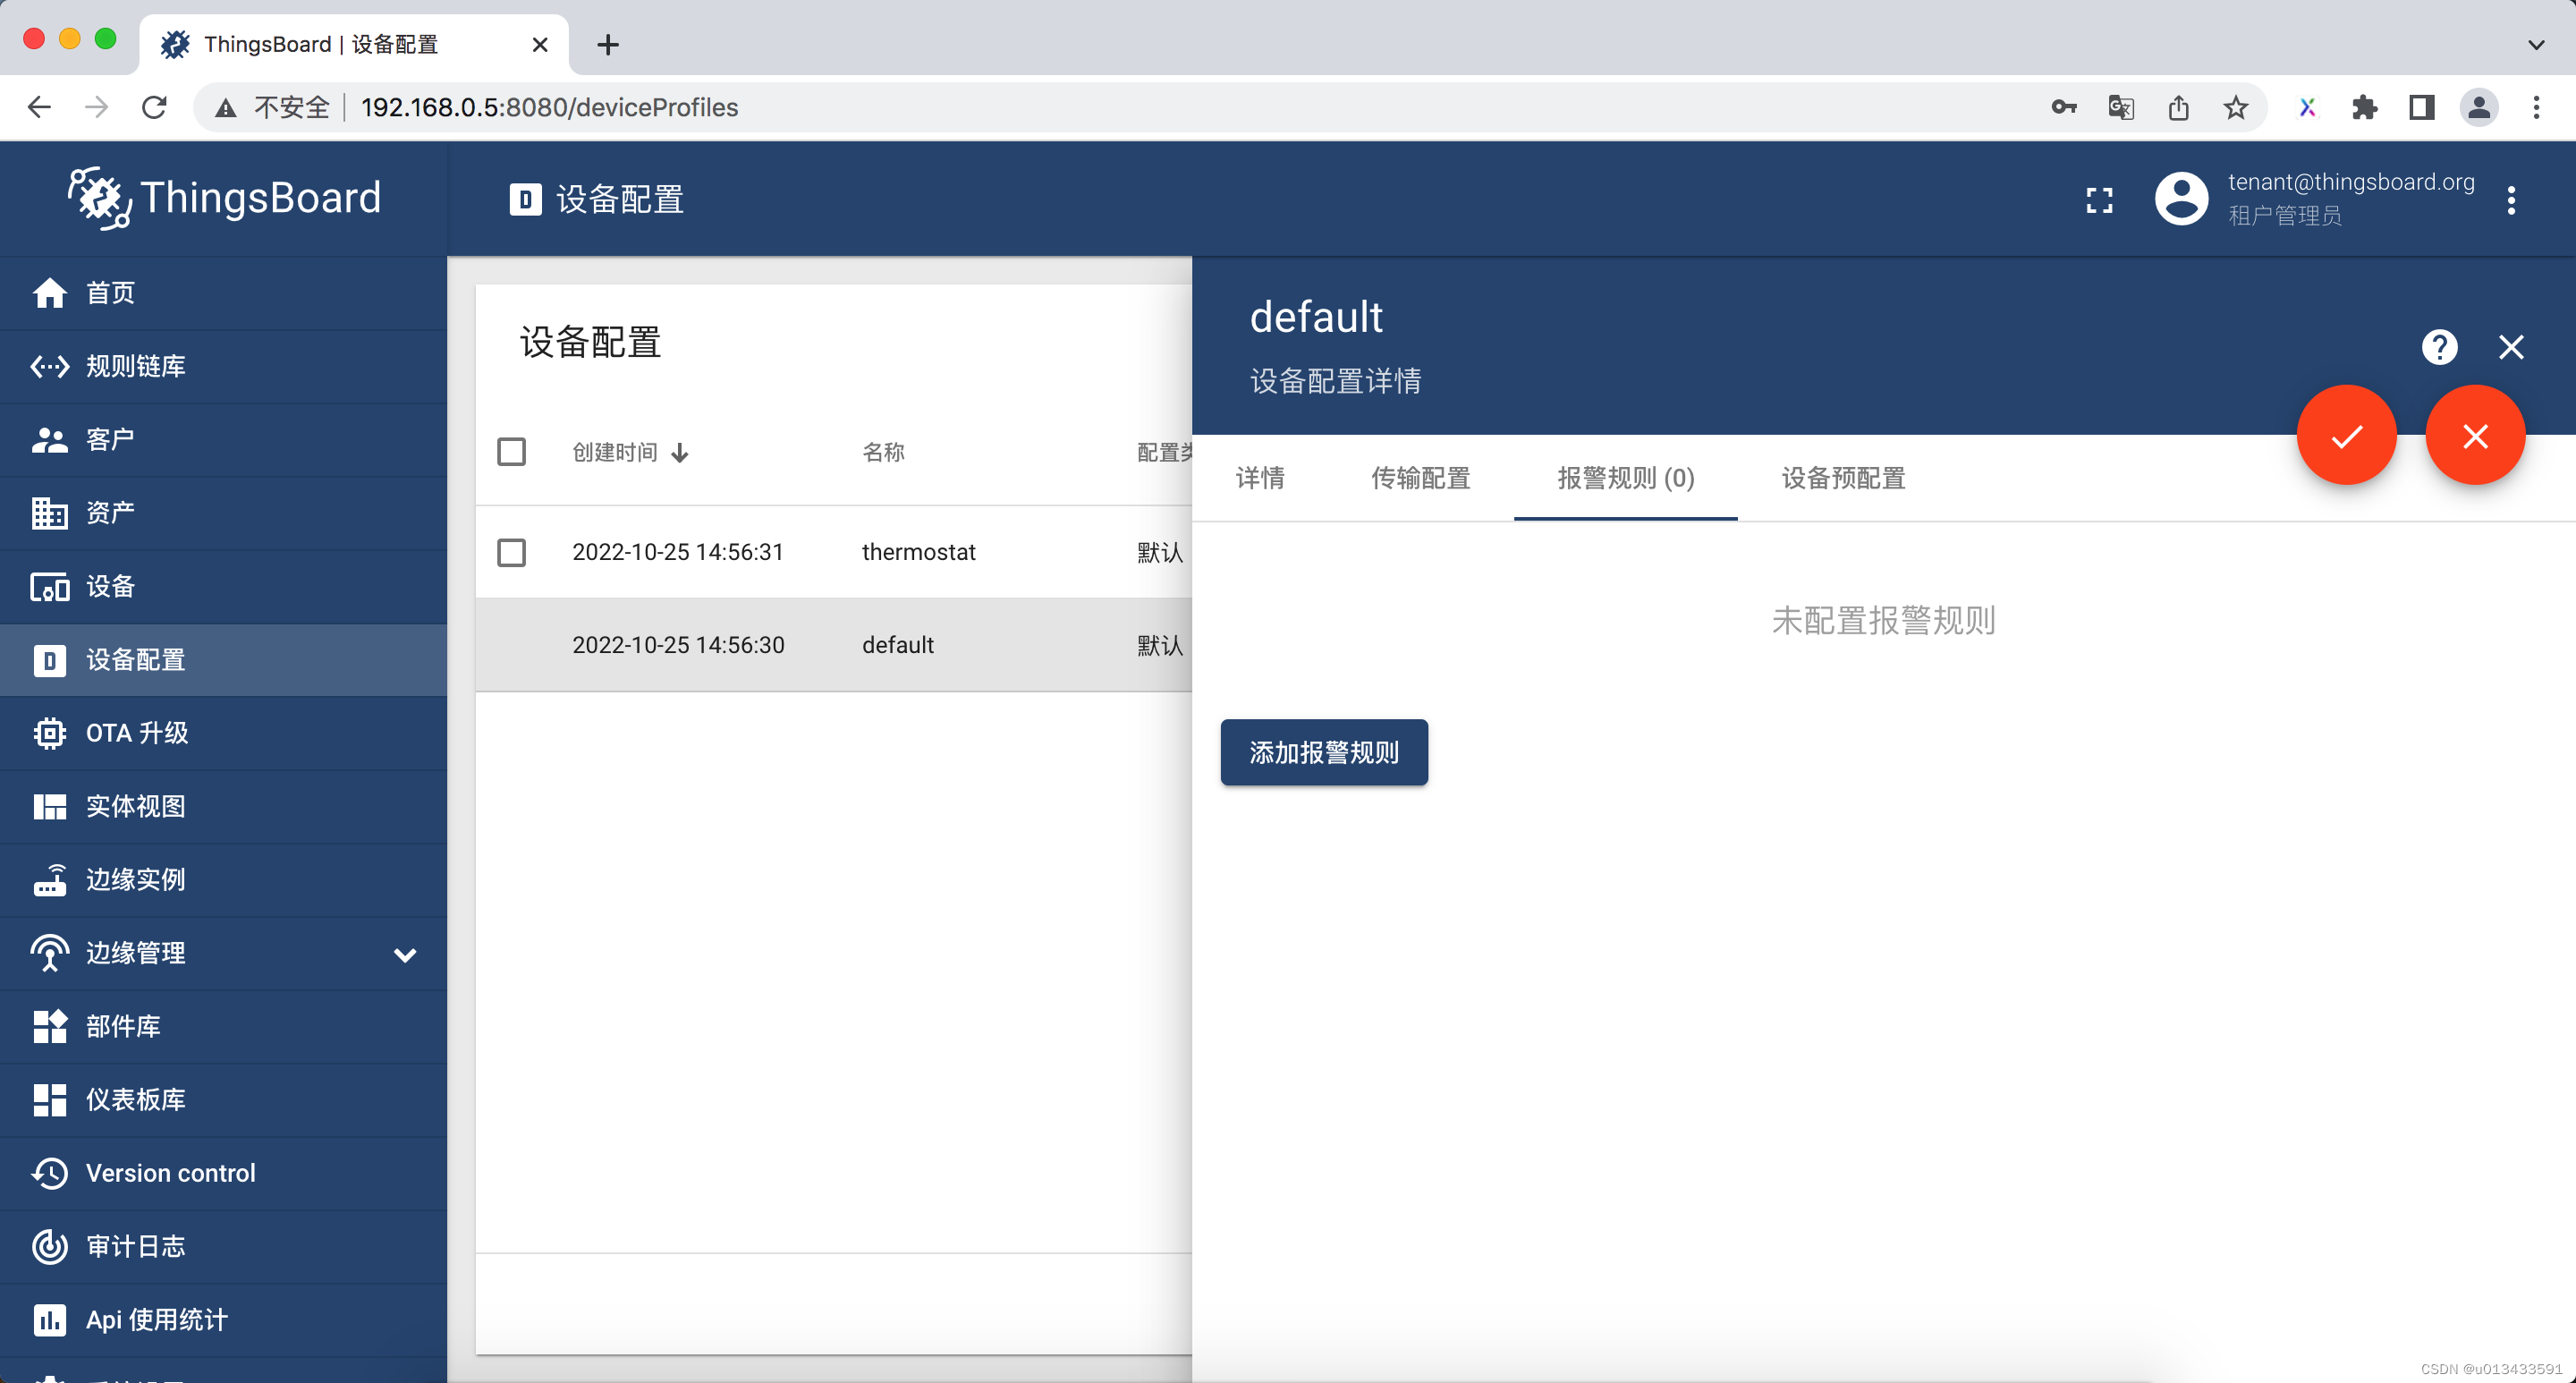Open 规则链库 menu item
2576x1383 pixels.
click(223, 366)
